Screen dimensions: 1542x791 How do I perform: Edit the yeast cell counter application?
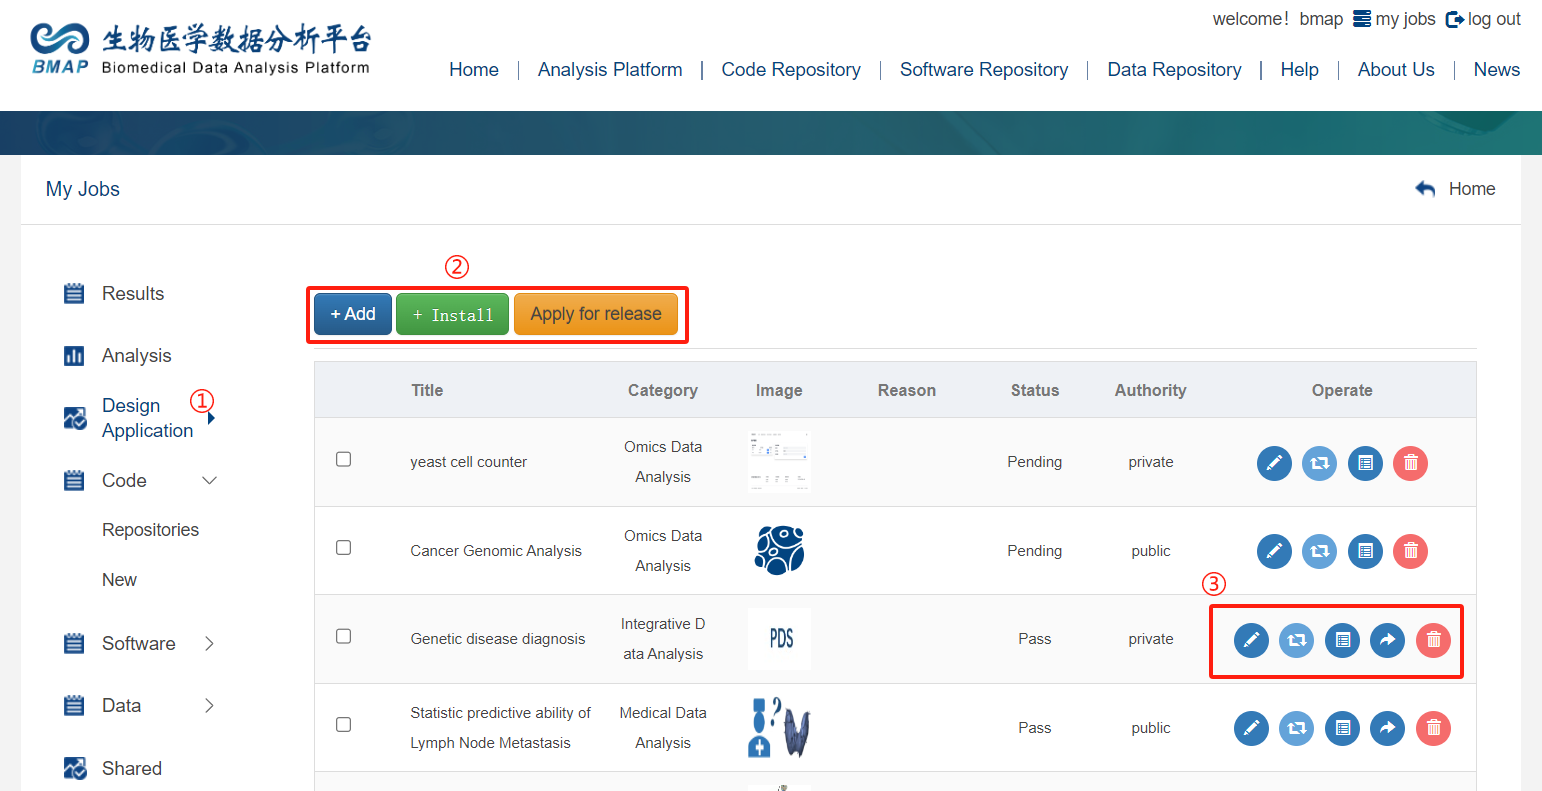point(1274,463)
